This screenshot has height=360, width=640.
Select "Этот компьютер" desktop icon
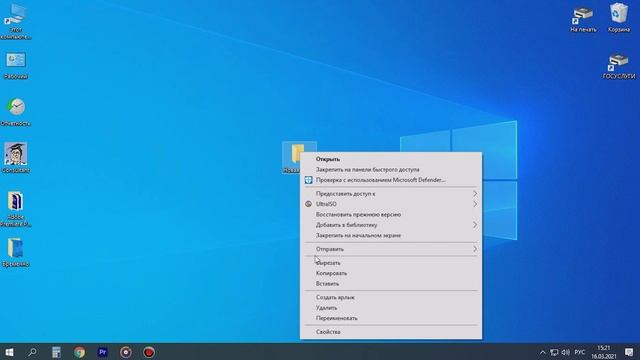pos(16,21)
